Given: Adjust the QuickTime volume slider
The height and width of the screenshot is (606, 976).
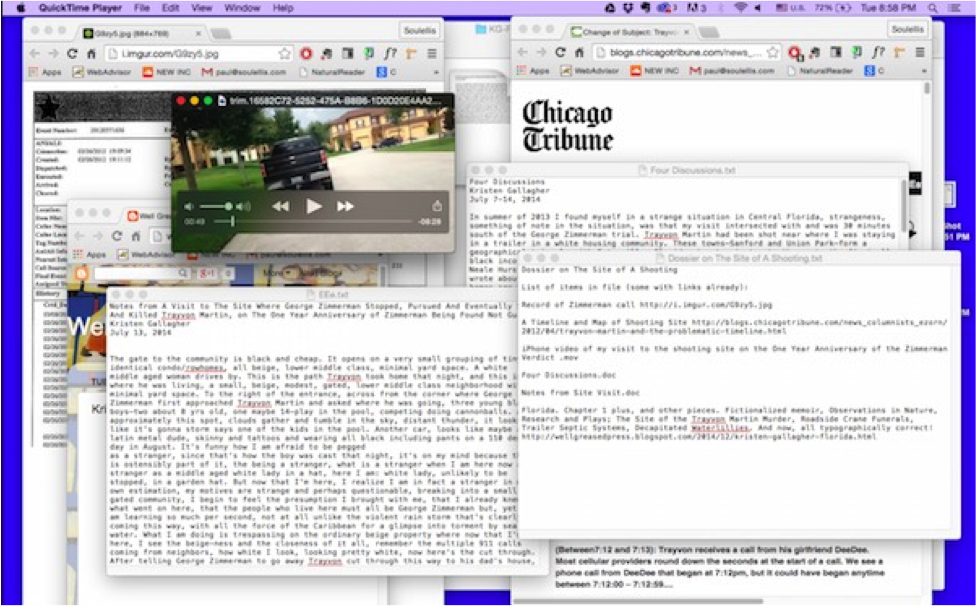Looking at the screenshot, I should [215, 207].
